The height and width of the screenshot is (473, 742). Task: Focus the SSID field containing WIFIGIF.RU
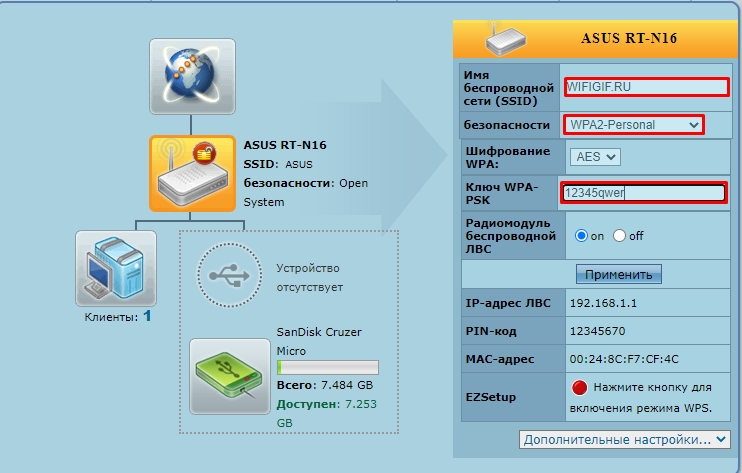pyautogui.click(x=646, y=87)
